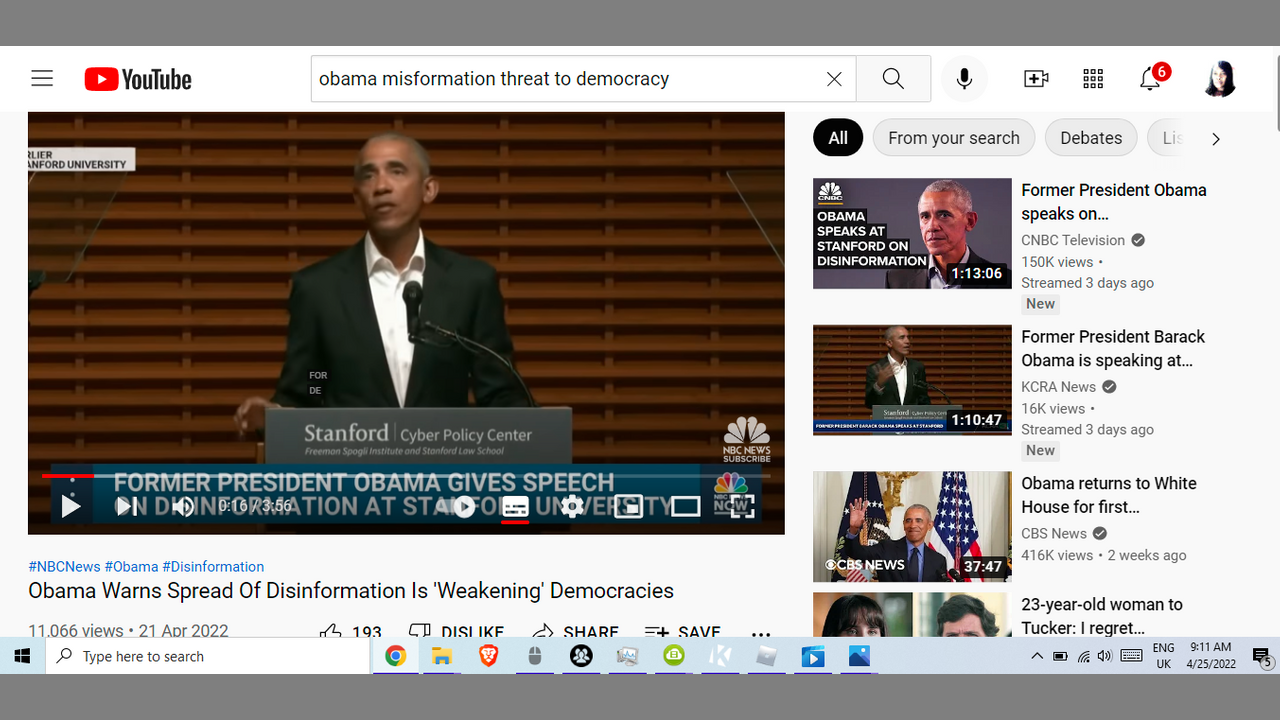Select the 'From your search' chip
This screenshot has width=1280, height=720.
point(953,138)
